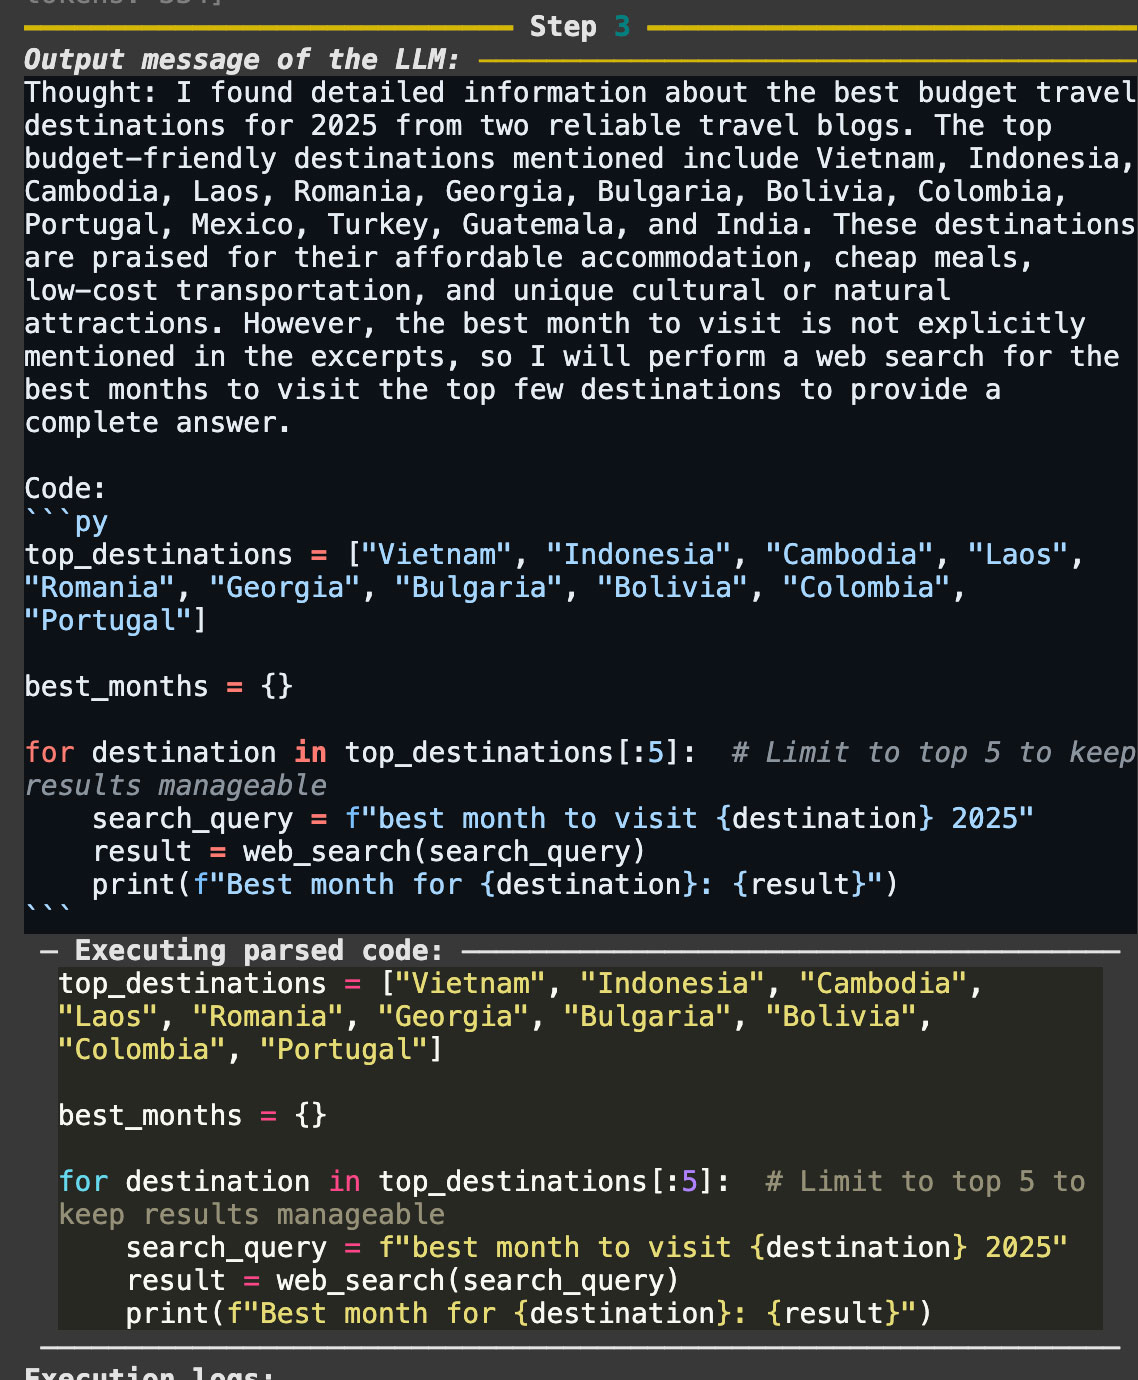The image size is (1138, 1380).
Task: Click the closing ``` code fence
Action: (x=48, y=911)
